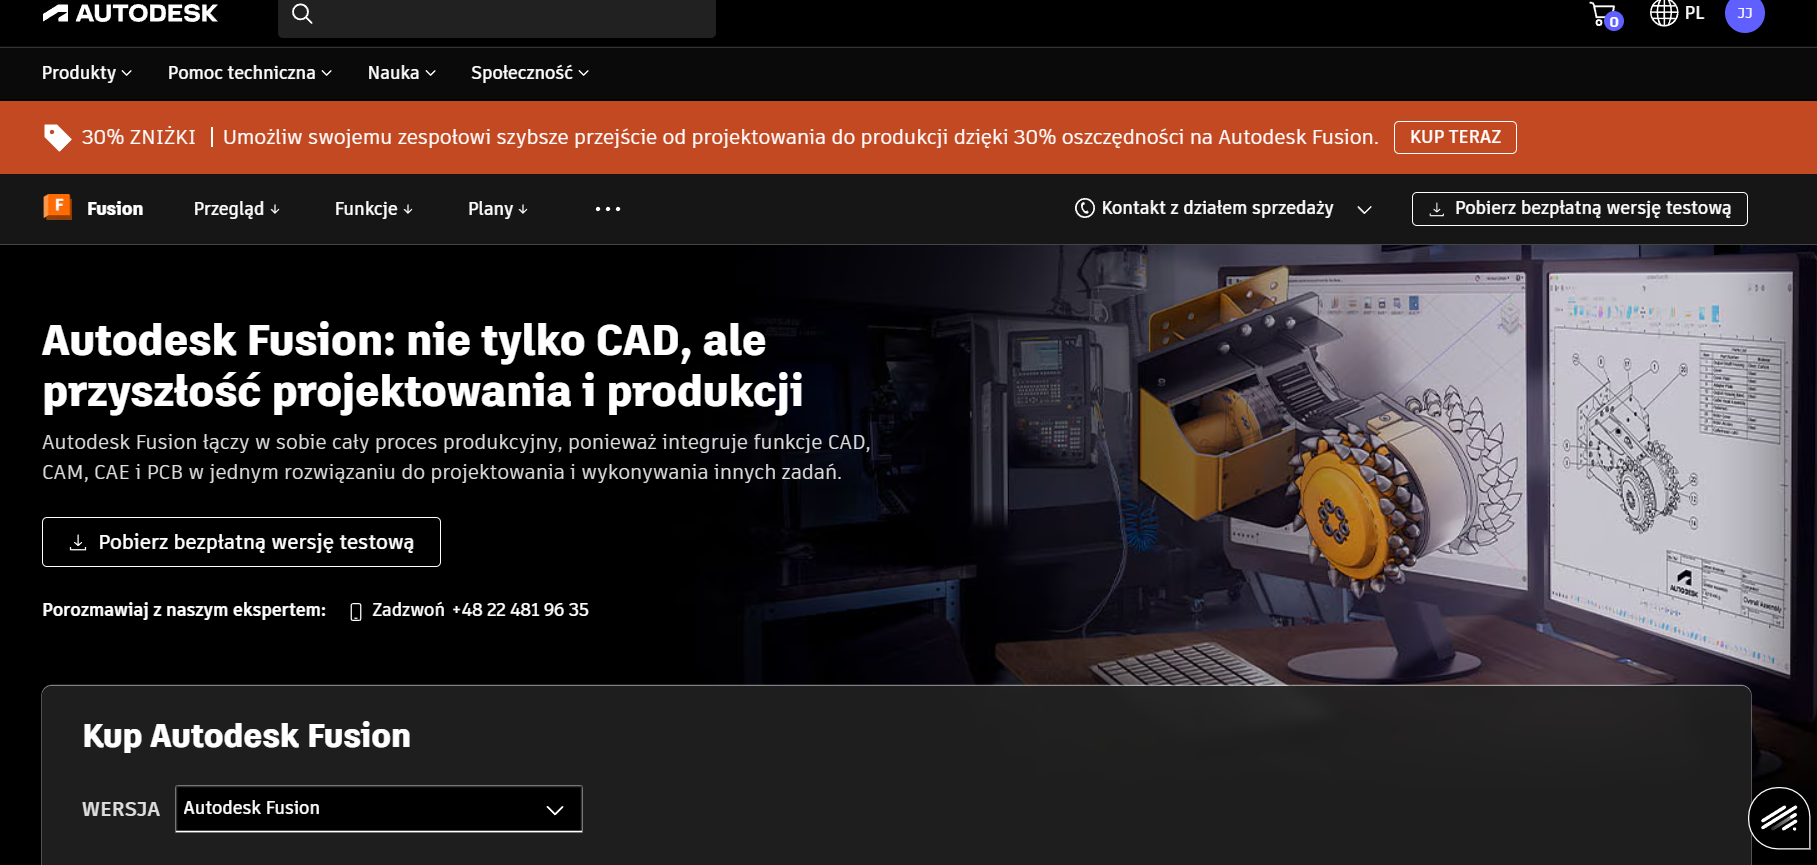This screenshot has height=865, width=1817.
Task: Click the Kontakt z działem sprzedaży link
Action: (1217, 208)
